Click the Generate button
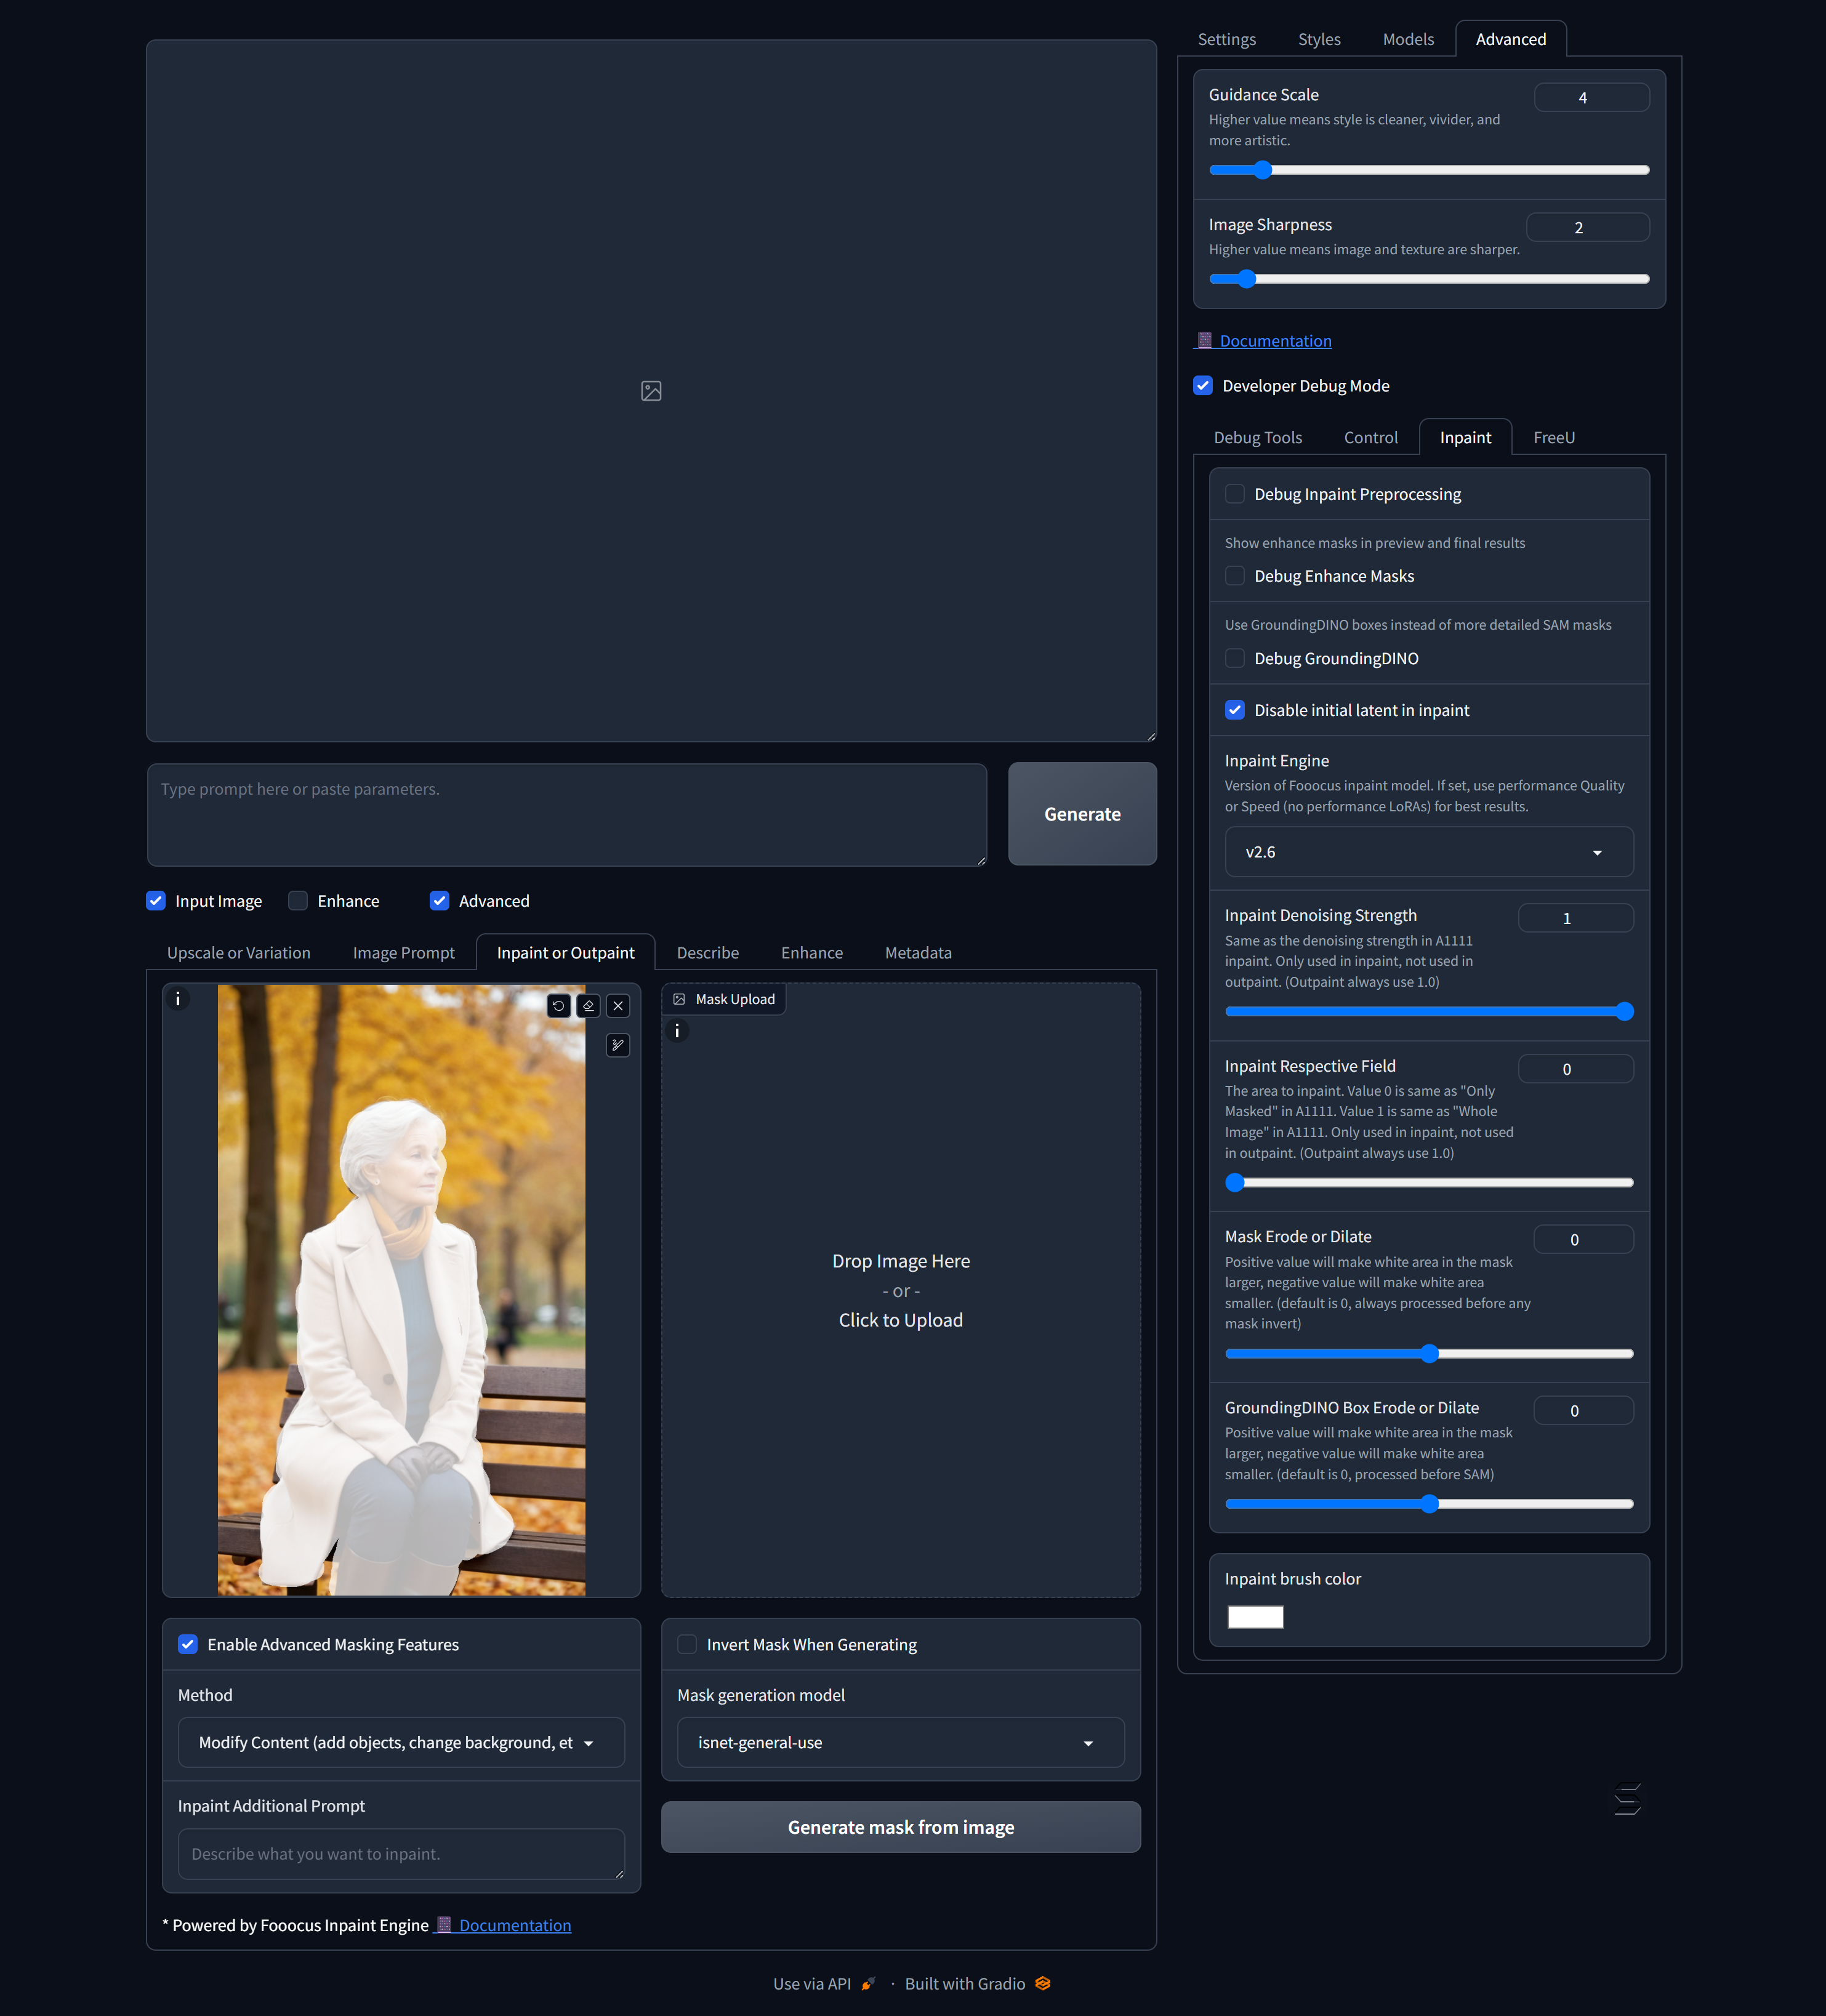The width and height of the screenshot is (1826, 2016). point(1082,814)
